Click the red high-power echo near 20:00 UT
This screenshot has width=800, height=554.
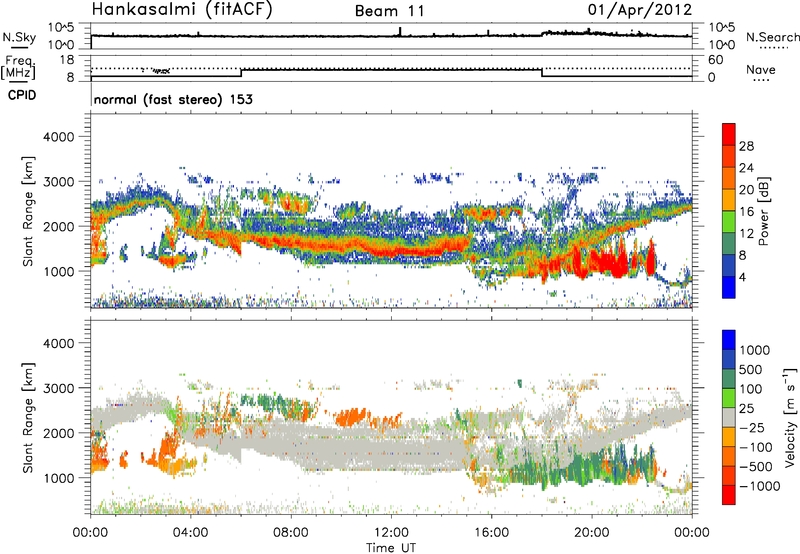[610, 263]
